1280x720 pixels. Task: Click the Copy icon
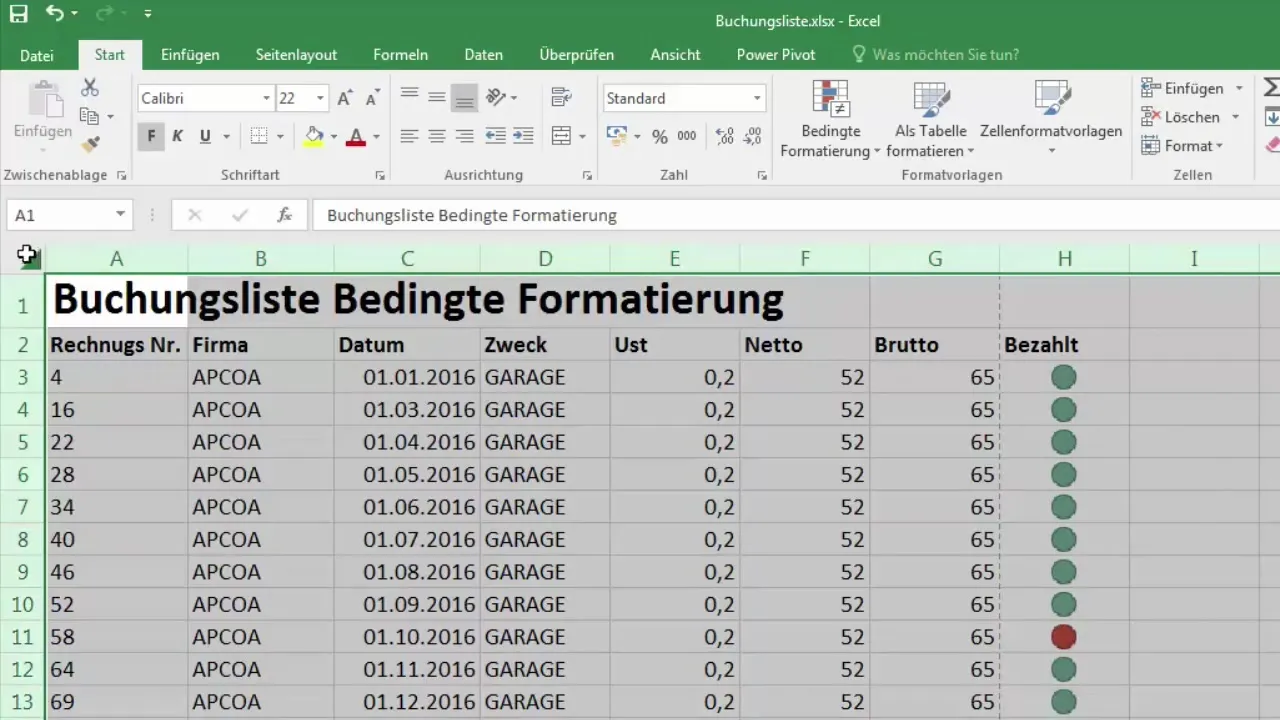coord(89,117)
